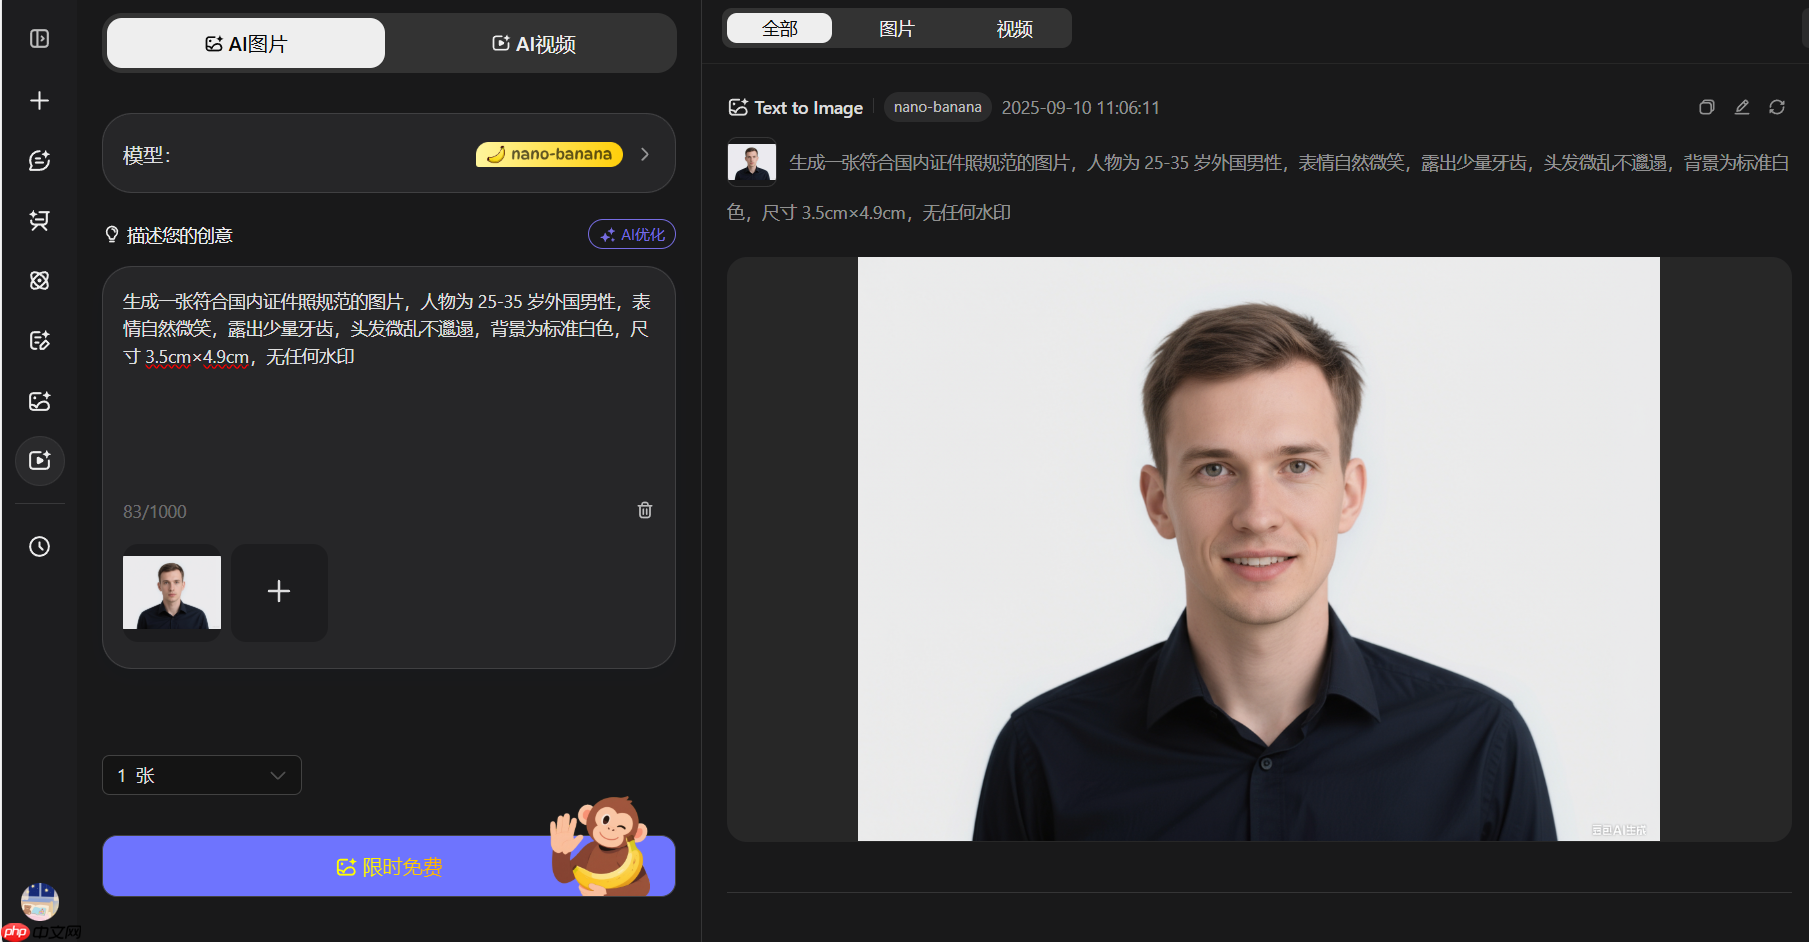This screenshot has height=942, width=1809.
Task: Click the trash icon to clear prompt
Action: pyautogui.click(x=645, y=510)
